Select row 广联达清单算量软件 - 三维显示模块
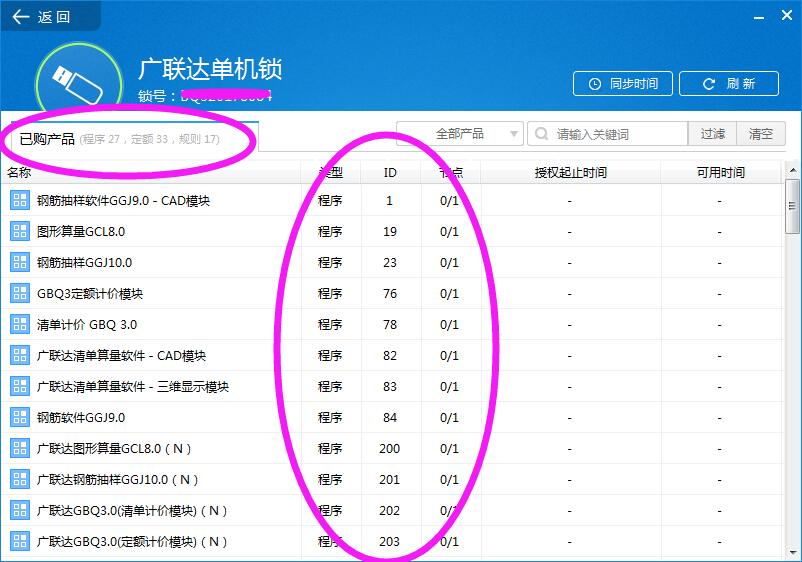 tap(392, 386)
